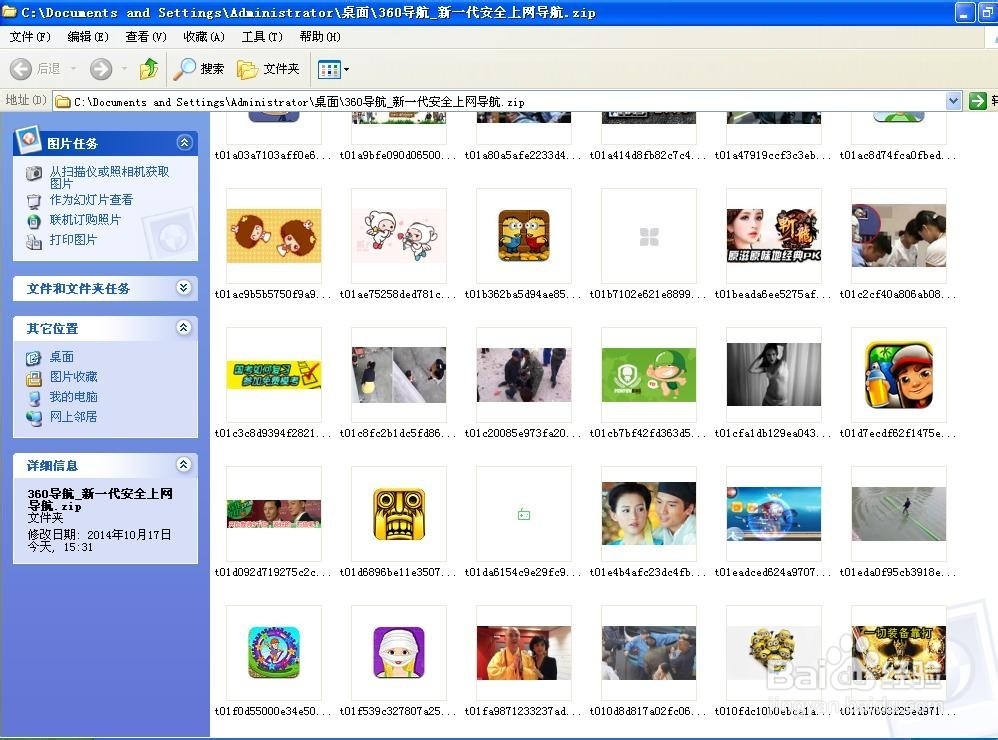Select colorful game icon thumbnail t01f0d55000e34e50
This screenshot has height=740, width=998.
[274, 653]
